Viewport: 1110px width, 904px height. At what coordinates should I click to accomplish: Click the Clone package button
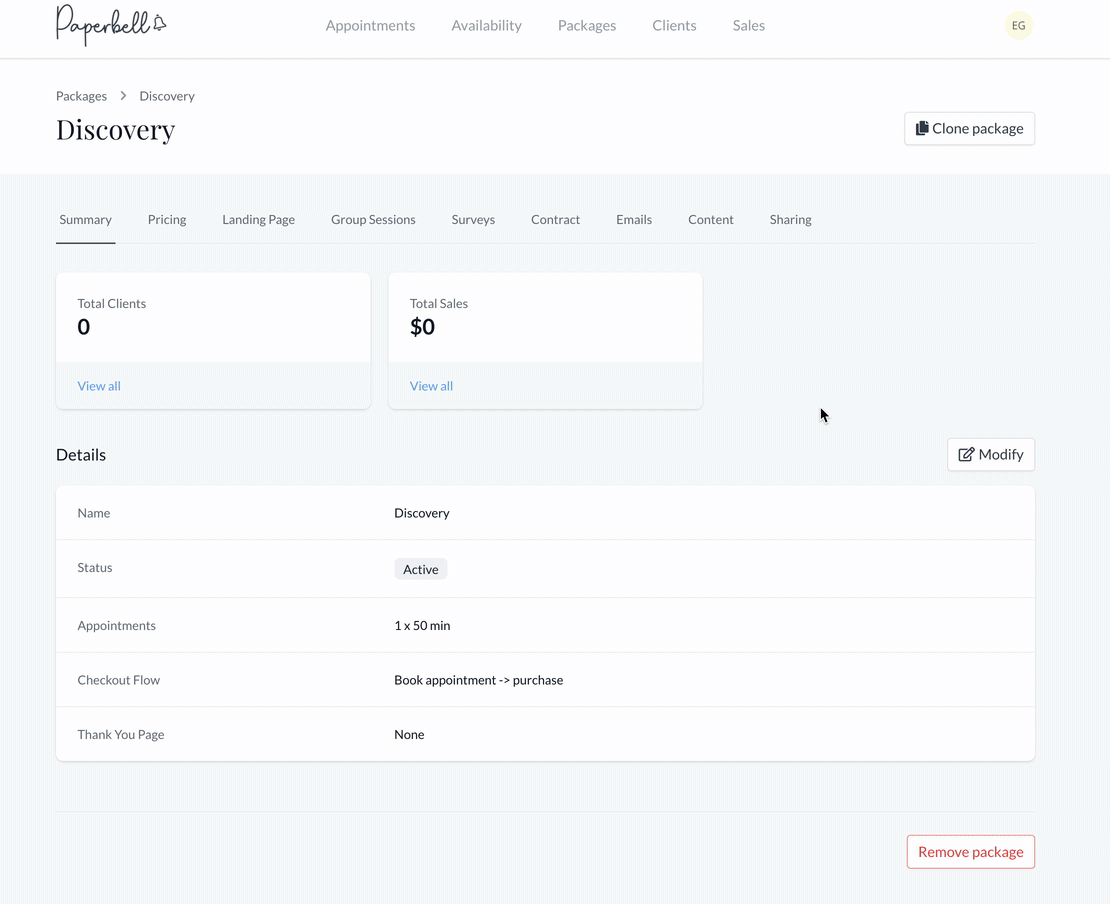coord(969,128)
